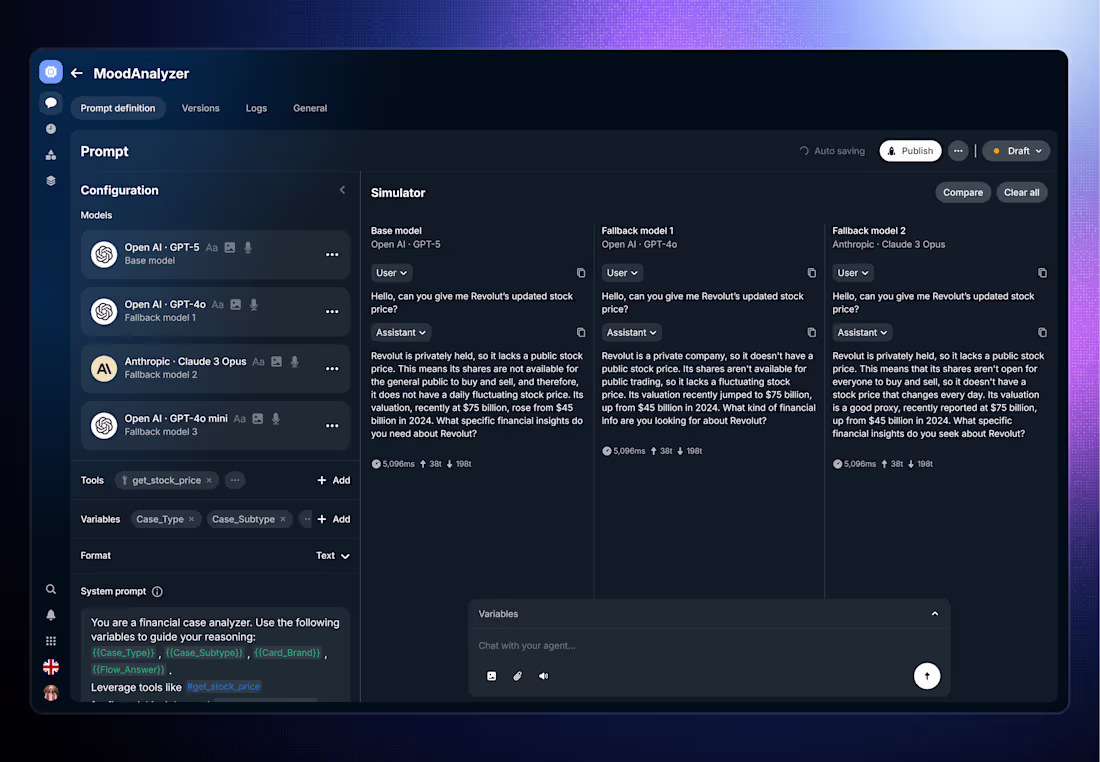This screenshot has width=1100, height=762.
Task: Open the Base model Assistant role dropdown
Action: [401, 333]
